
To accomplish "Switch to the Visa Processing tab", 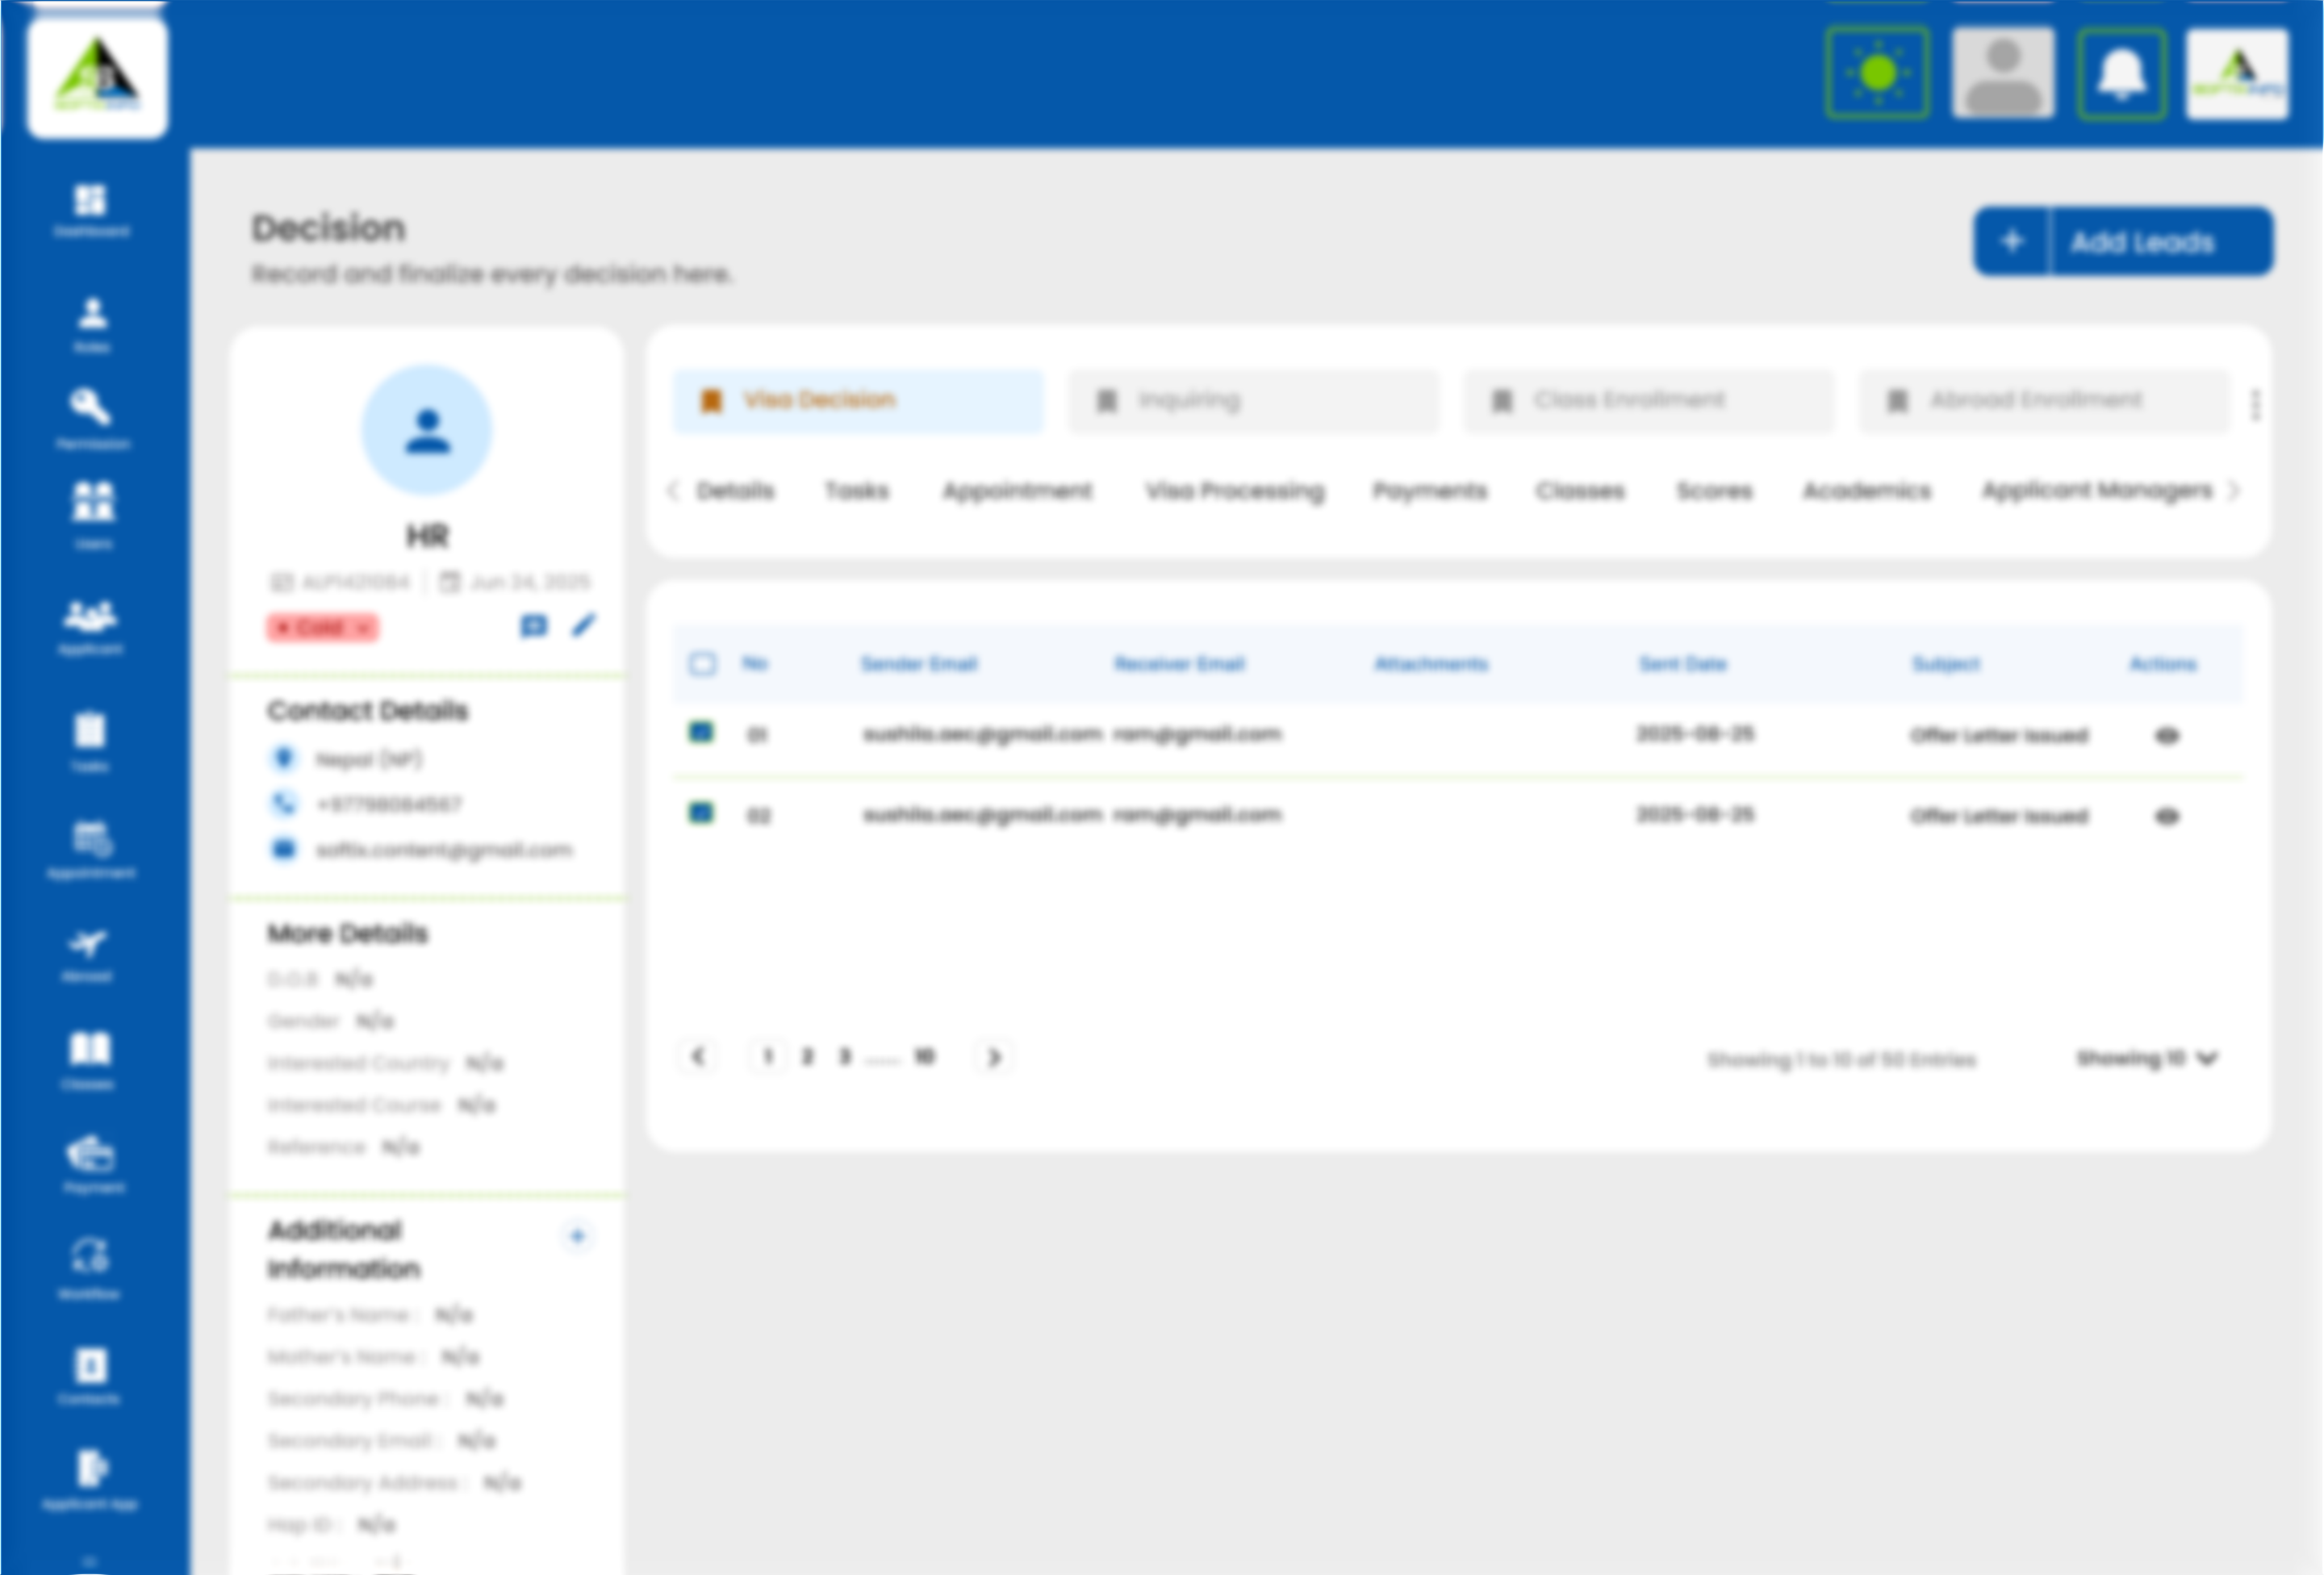I will click(1234, 491).
